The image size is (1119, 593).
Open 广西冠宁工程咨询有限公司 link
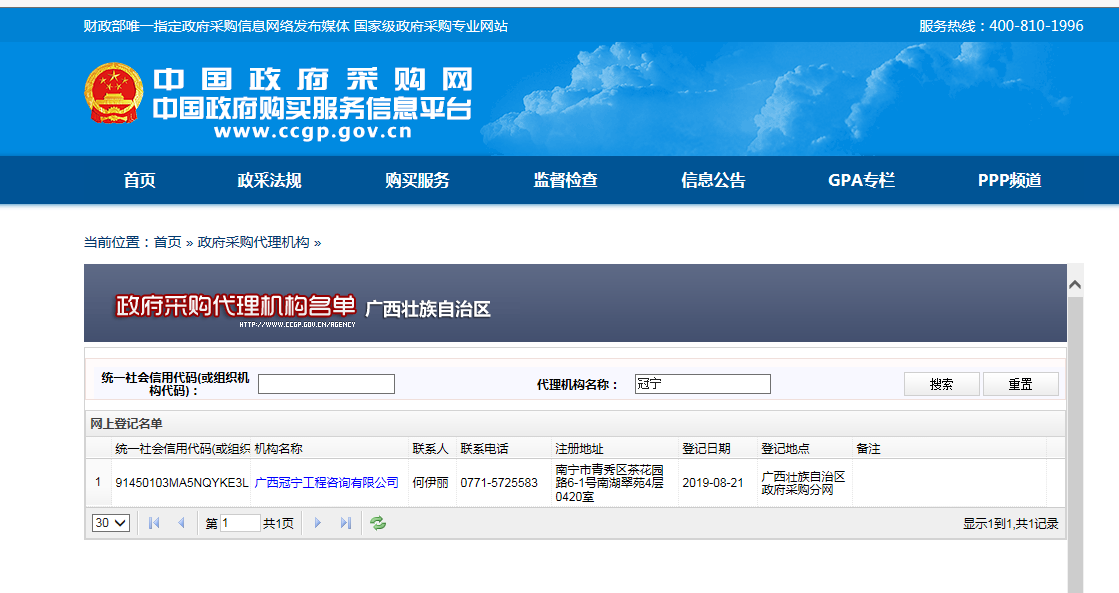coord(326,482)
